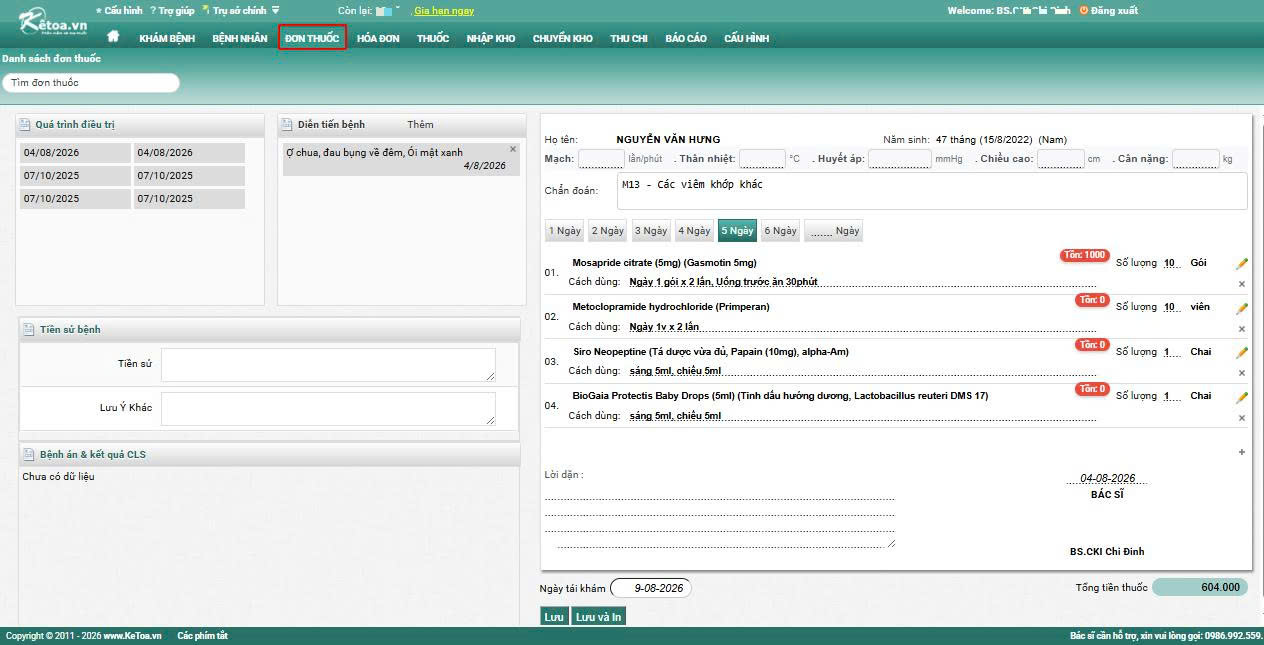Open the Trợ giúp help link

click(172, 10)
